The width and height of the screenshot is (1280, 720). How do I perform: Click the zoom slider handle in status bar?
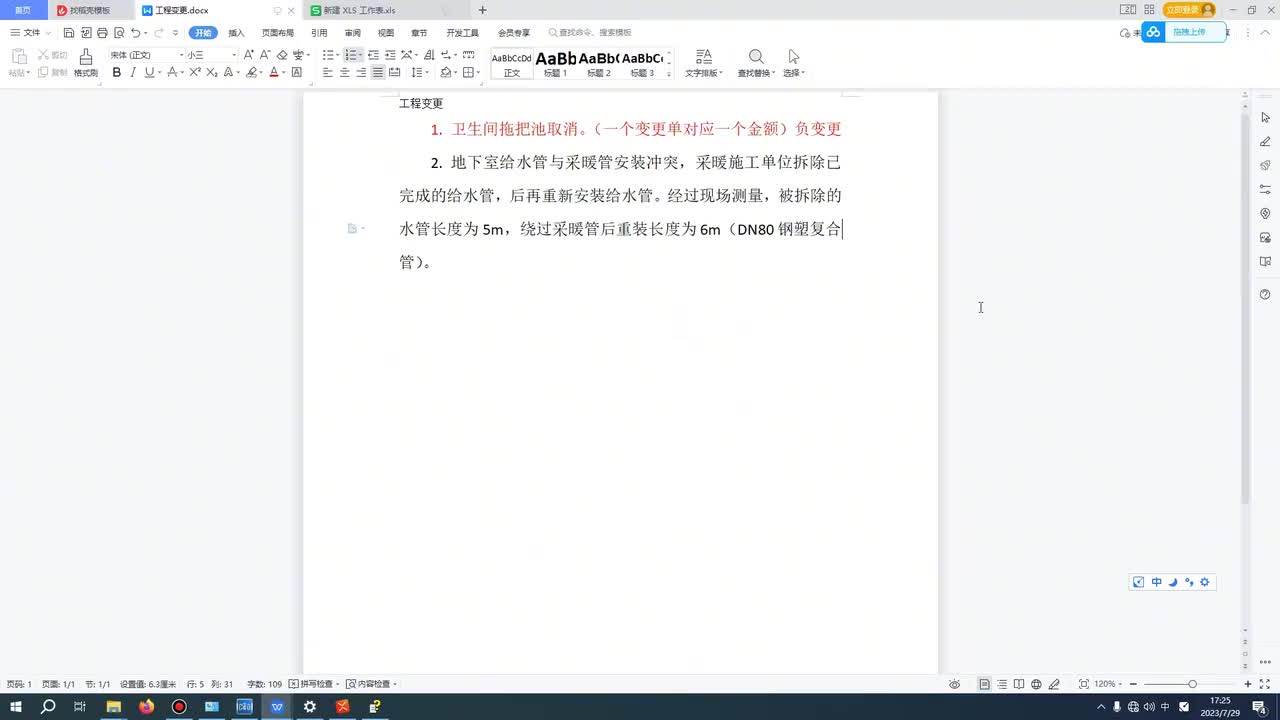[1192, 684]
